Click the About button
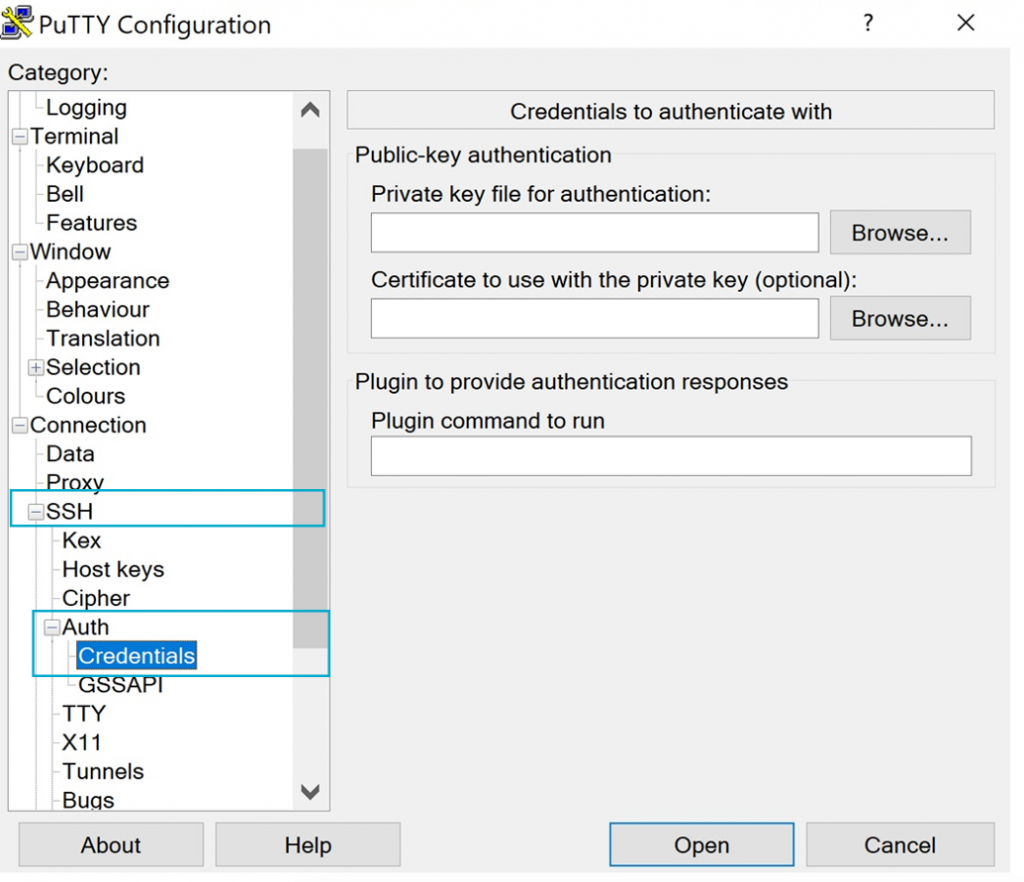 (111, 845)
